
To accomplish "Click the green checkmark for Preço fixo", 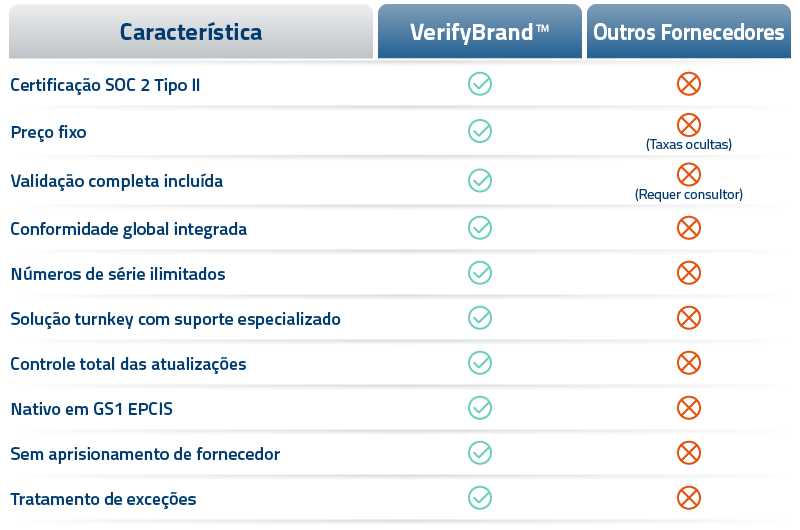I will pyautogui.click(x=480, y=130).
